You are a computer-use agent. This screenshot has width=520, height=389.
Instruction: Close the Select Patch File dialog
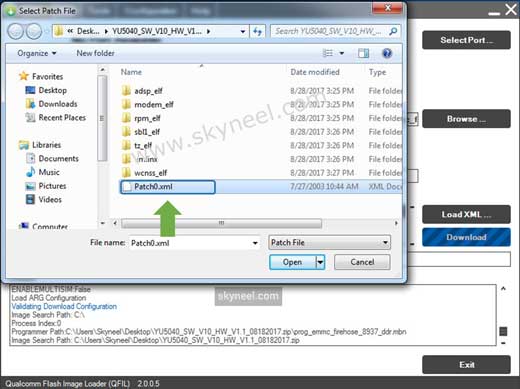[x=387, y=7]
